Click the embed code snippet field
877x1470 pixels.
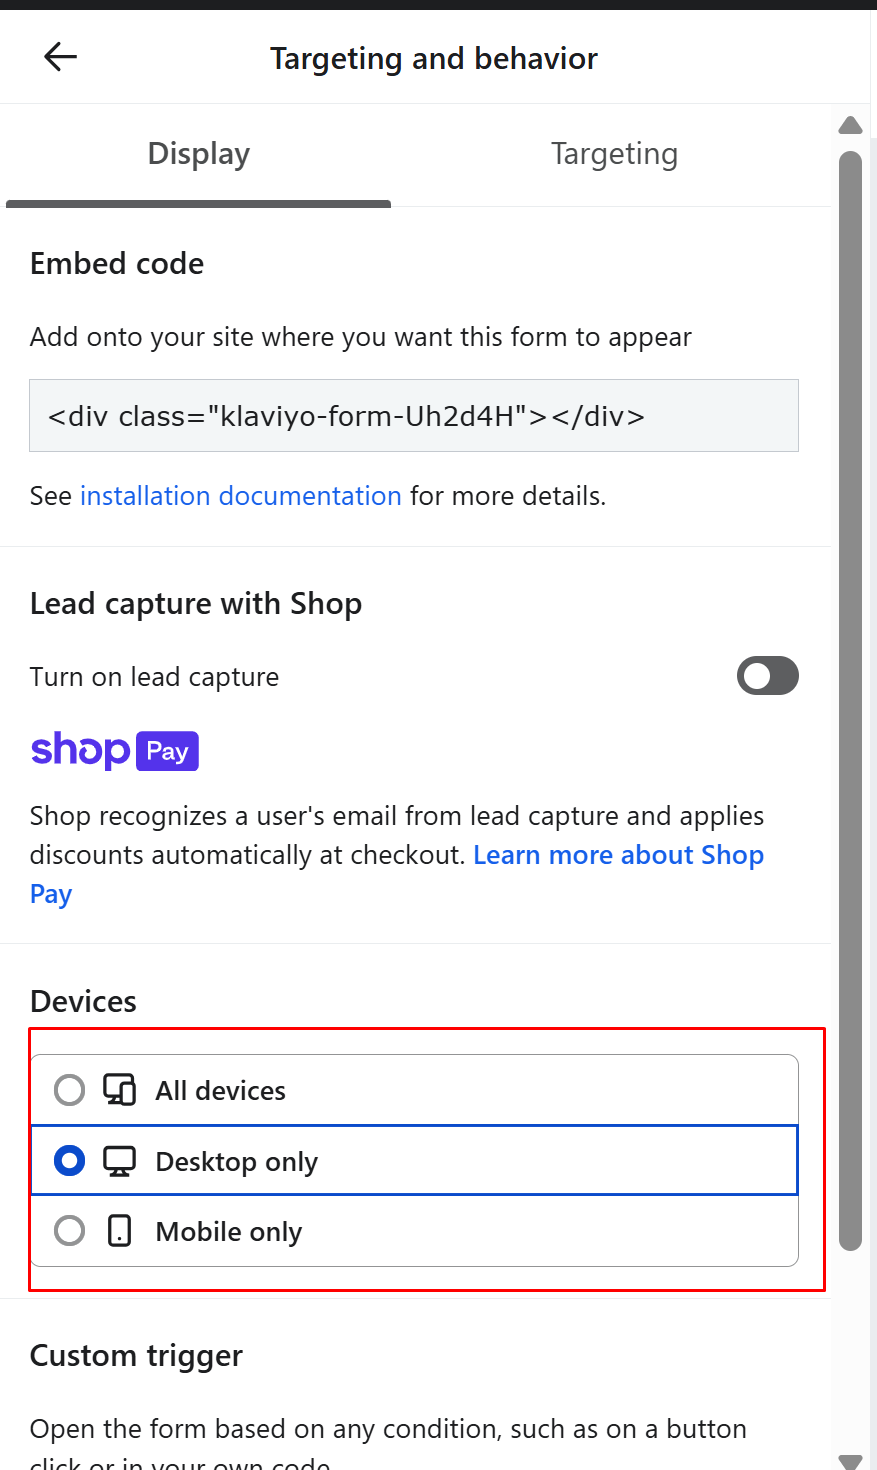click(x=413, y=416)
